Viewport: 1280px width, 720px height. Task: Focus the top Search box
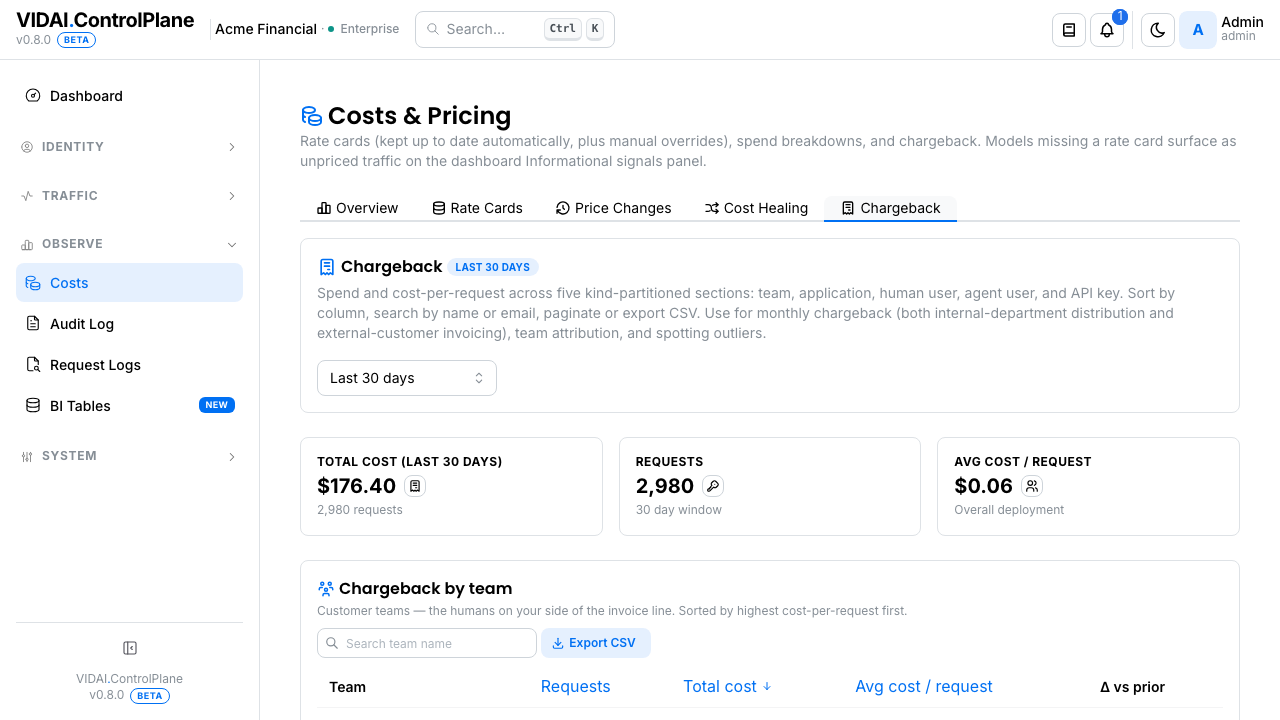pos(515,29)
